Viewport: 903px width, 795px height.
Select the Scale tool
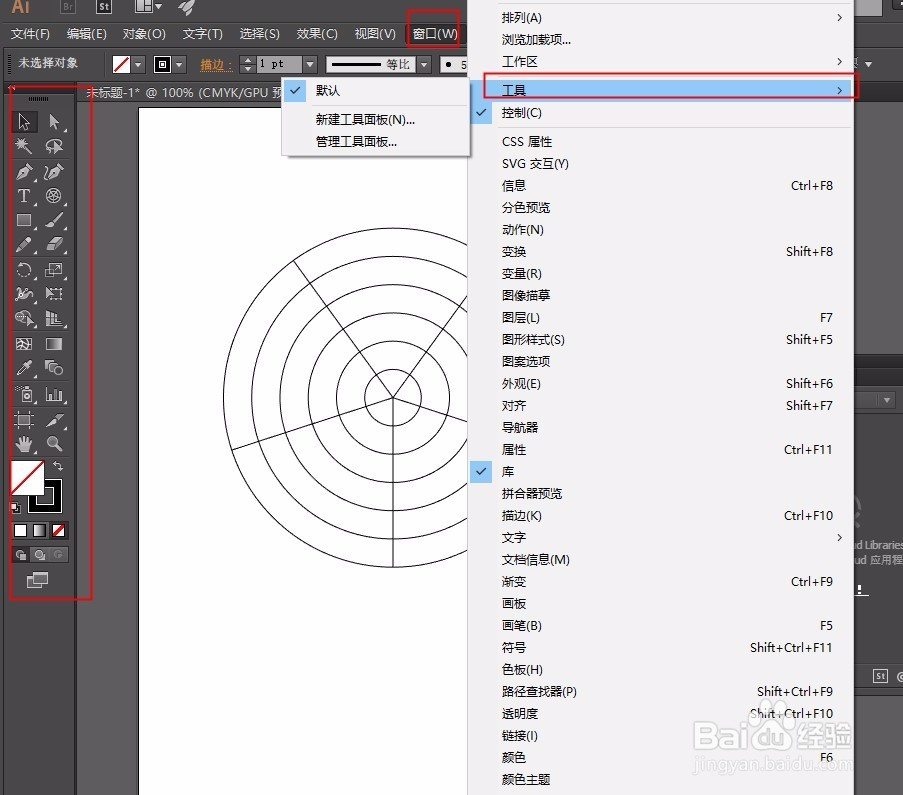(54, 270)
